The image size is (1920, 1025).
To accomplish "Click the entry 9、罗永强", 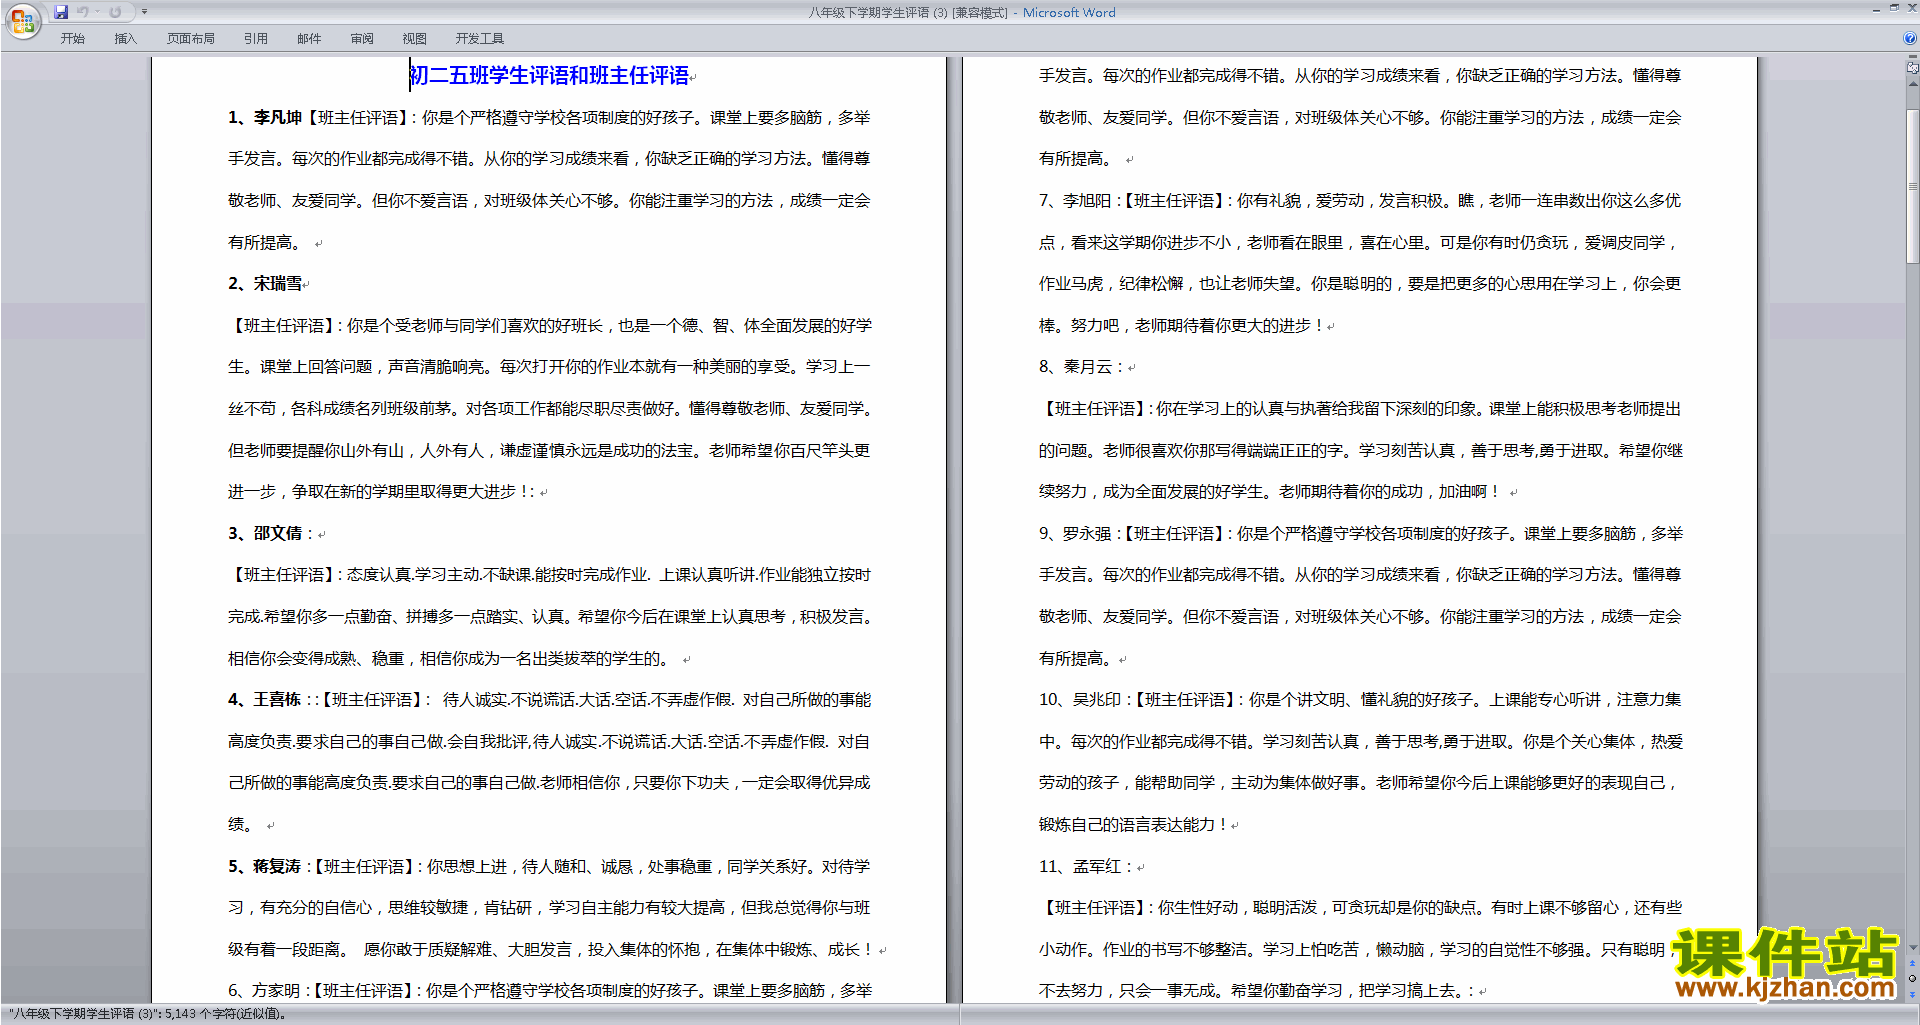I will (1075, 533).
